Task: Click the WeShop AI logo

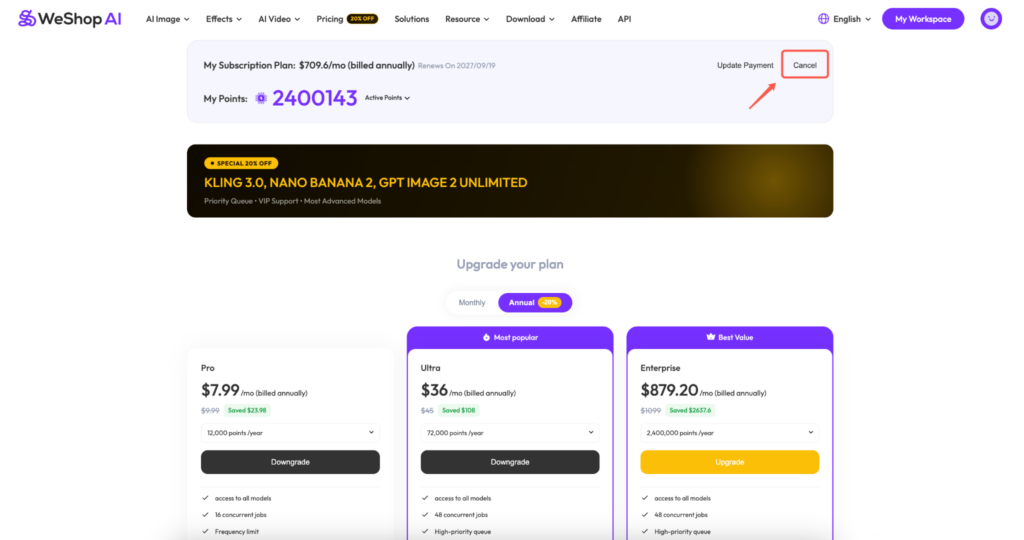Action: (70, 19)
